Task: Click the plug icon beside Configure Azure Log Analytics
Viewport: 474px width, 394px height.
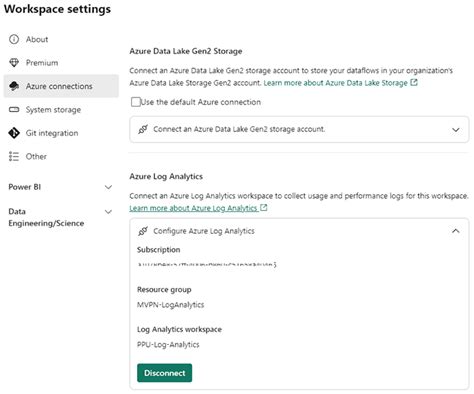Action: (143, 231)
